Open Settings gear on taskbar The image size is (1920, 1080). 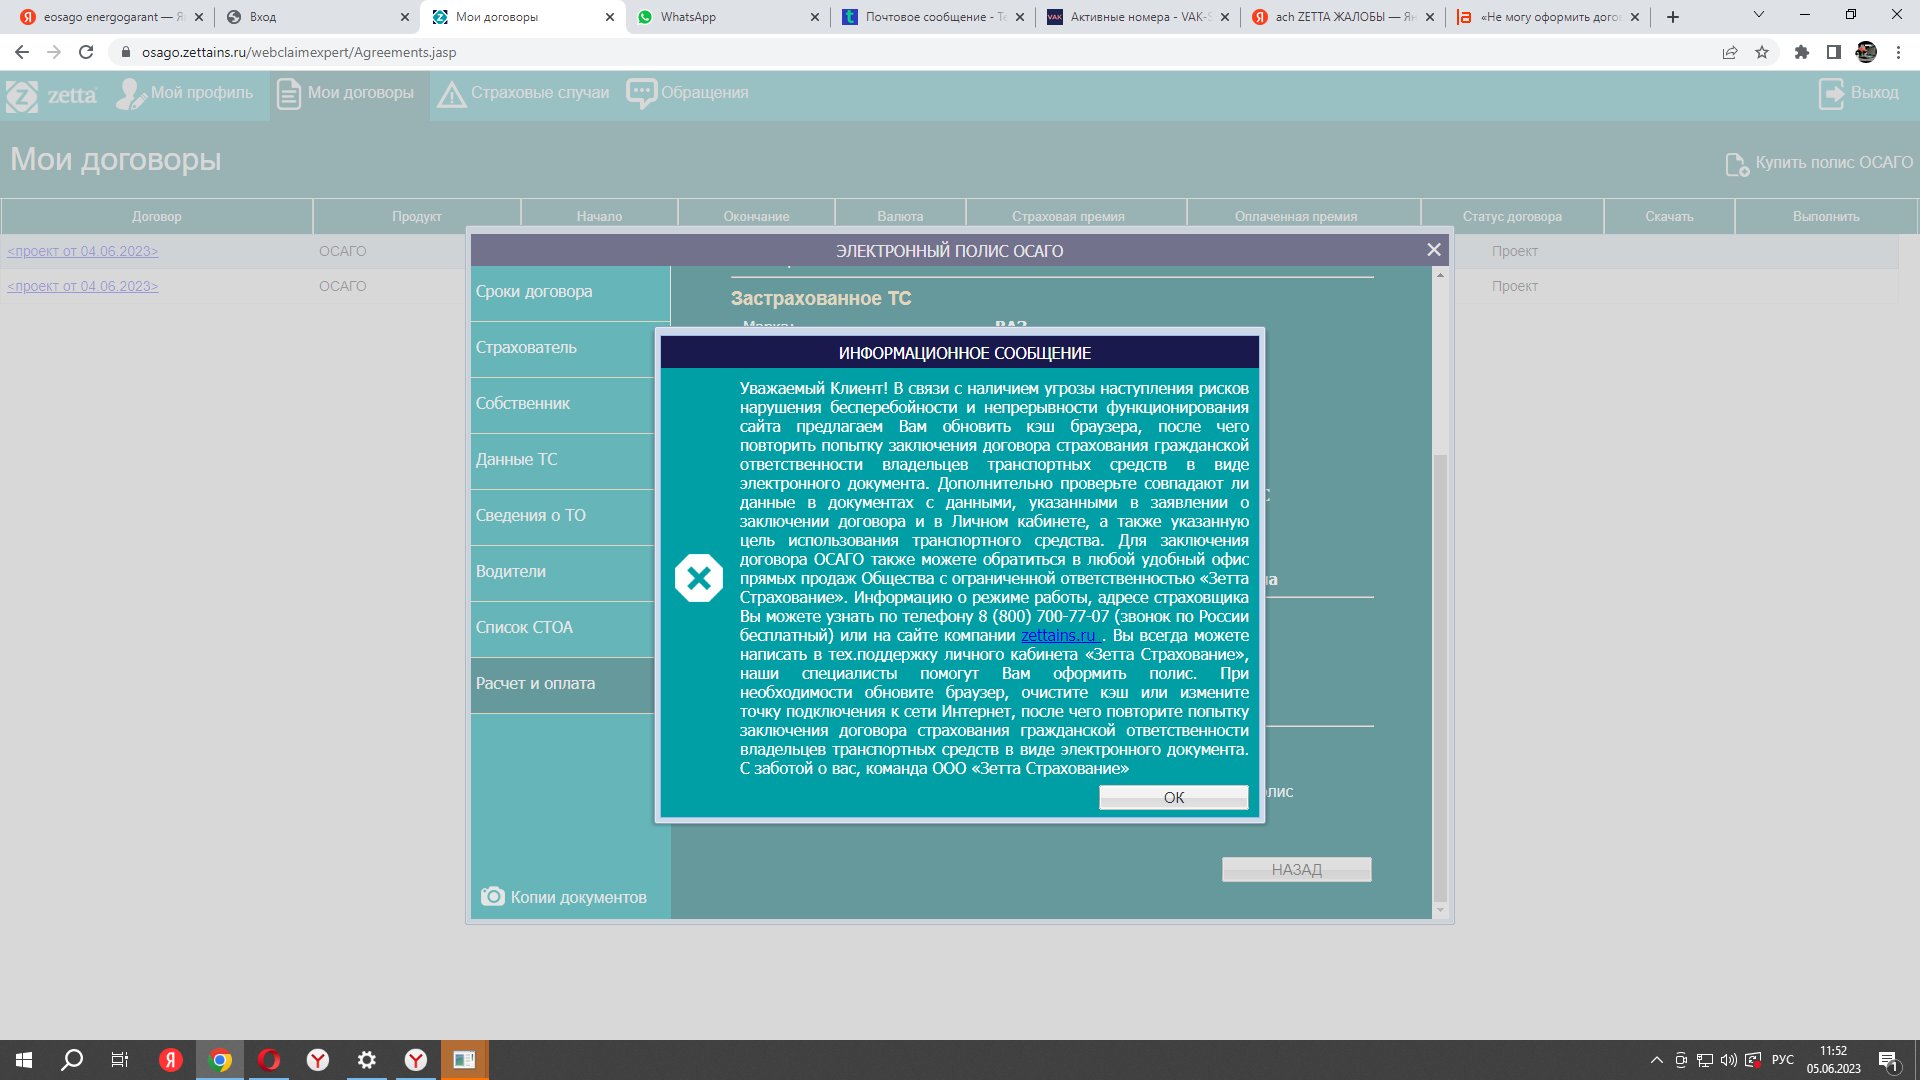tap(367, 1060)
